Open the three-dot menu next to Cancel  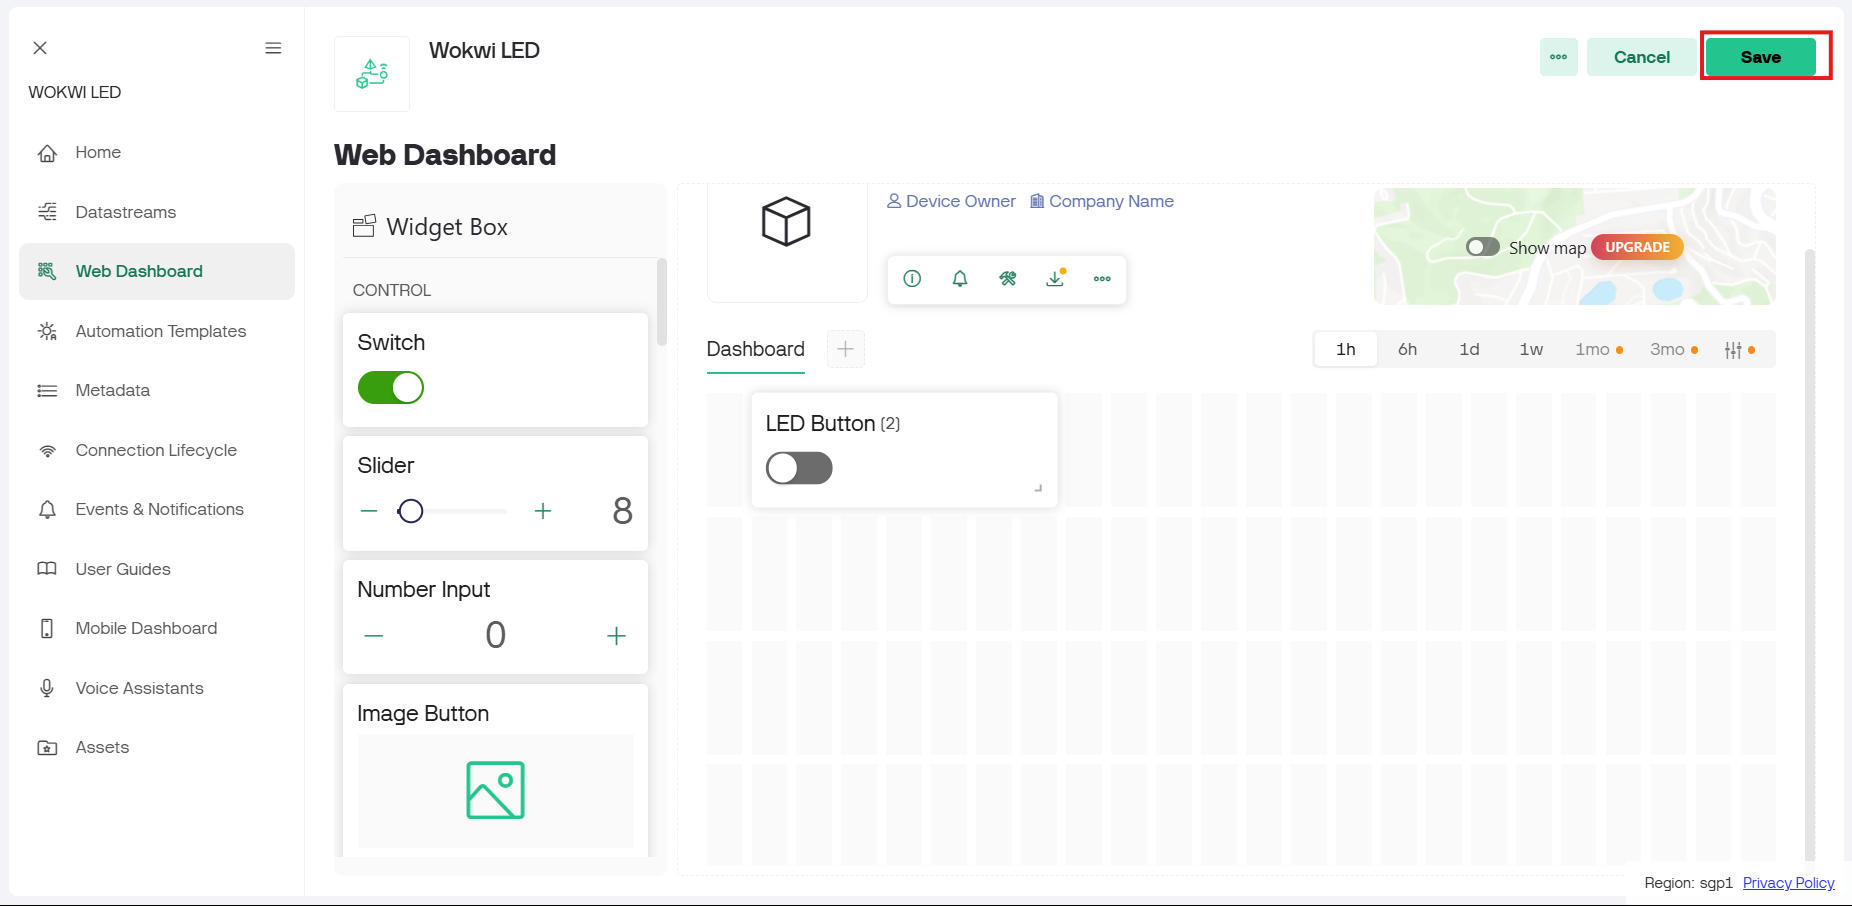pyautogui.click(x=1558, y=57)
